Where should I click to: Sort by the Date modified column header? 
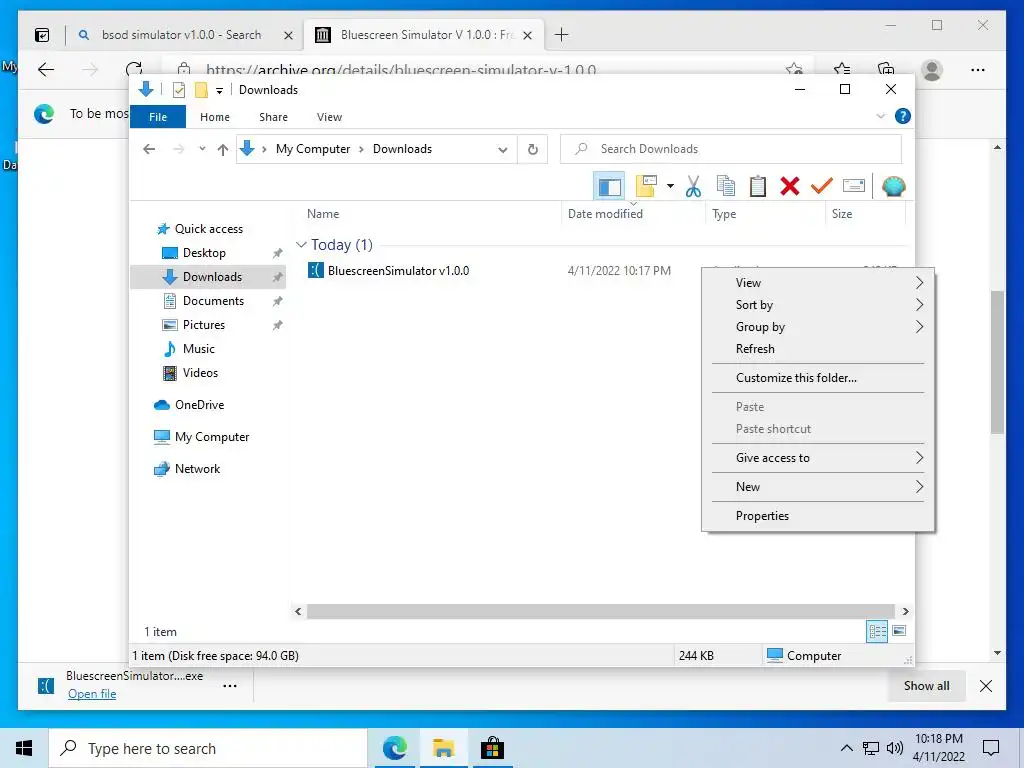pos(605,214)
